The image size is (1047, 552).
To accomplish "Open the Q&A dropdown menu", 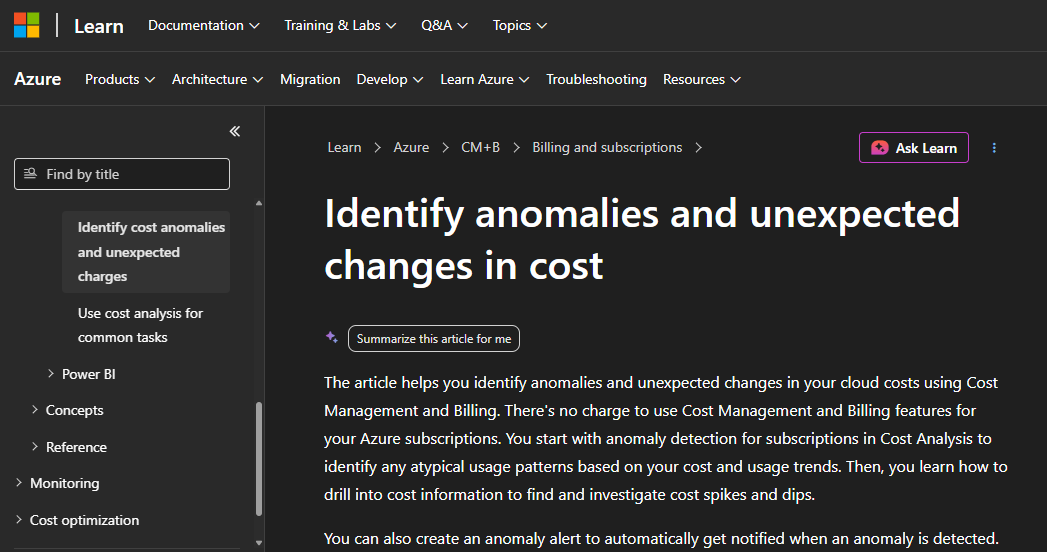I will click(444, 25).
